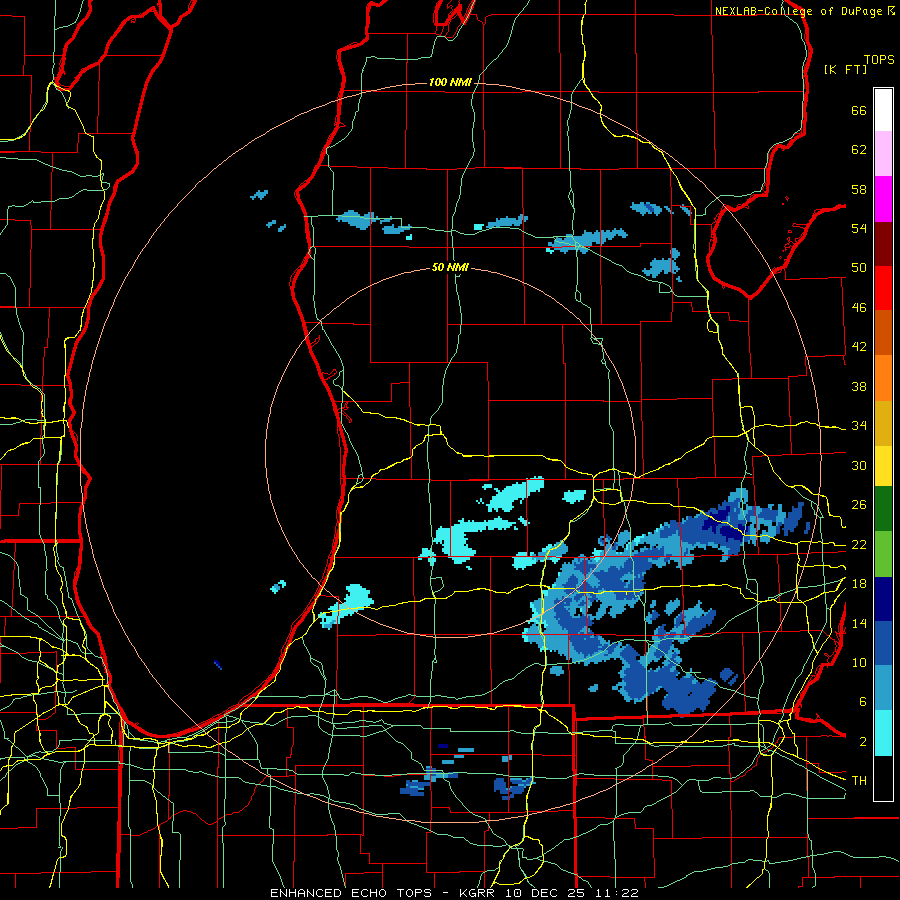
Task: Click the dark red swatch near 50
Action: (883, 243)
